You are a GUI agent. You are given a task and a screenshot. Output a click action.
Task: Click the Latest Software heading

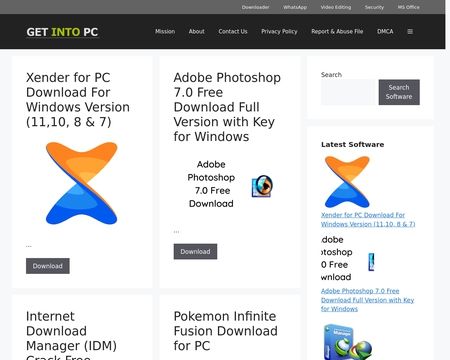tap(352, 144)
